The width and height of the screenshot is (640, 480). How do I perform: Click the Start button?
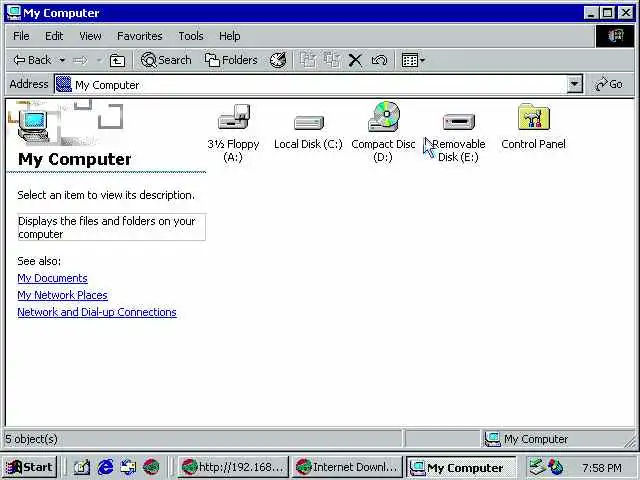[x=29, y=467]
